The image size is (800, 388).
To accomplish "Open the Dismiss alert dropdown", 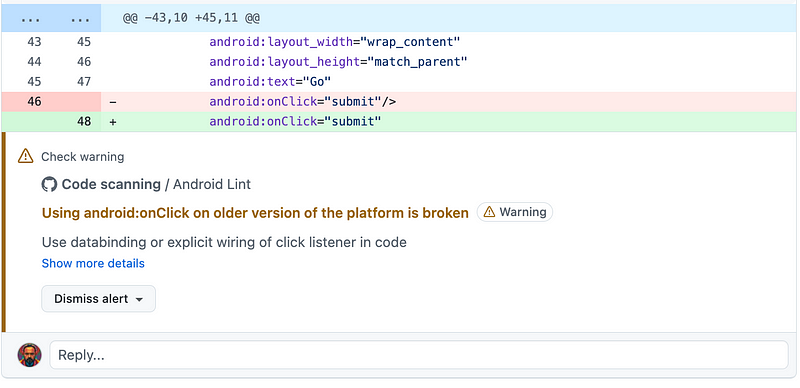I will [x=98, y=299].
